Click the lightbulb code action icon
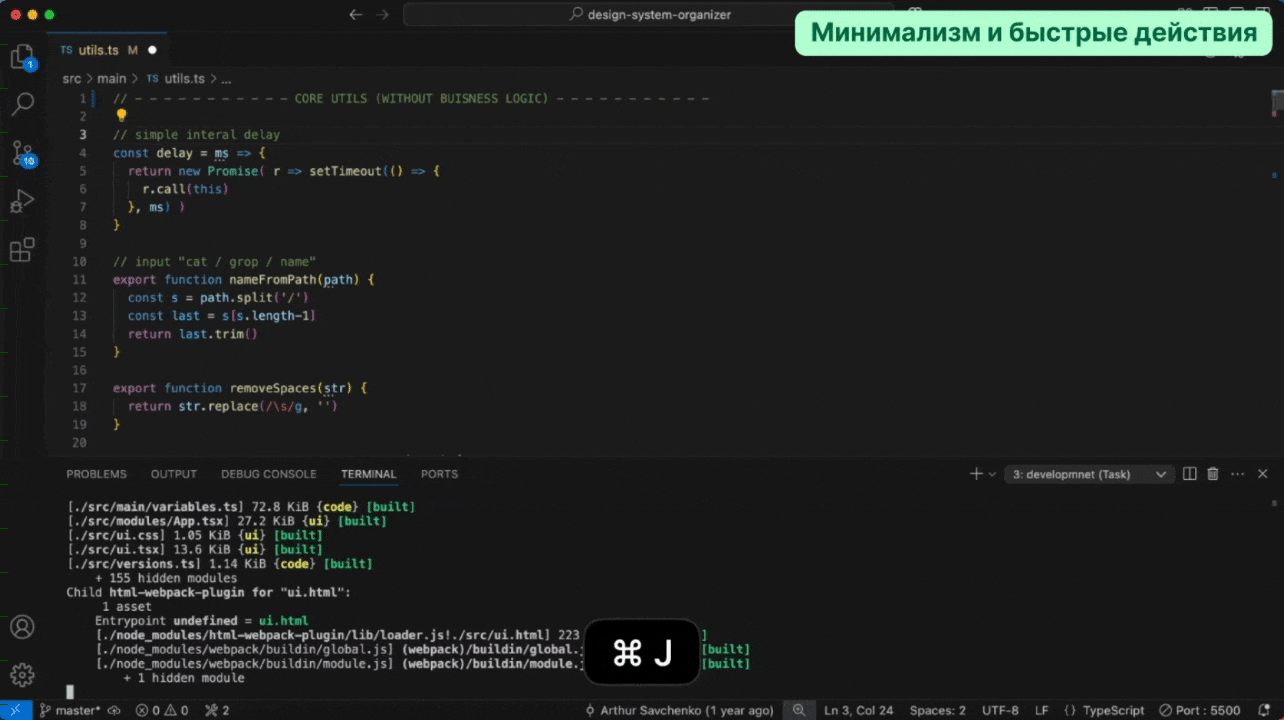Image resolution: width=1284 pixels, height=720 pixels. coord(122,116)
